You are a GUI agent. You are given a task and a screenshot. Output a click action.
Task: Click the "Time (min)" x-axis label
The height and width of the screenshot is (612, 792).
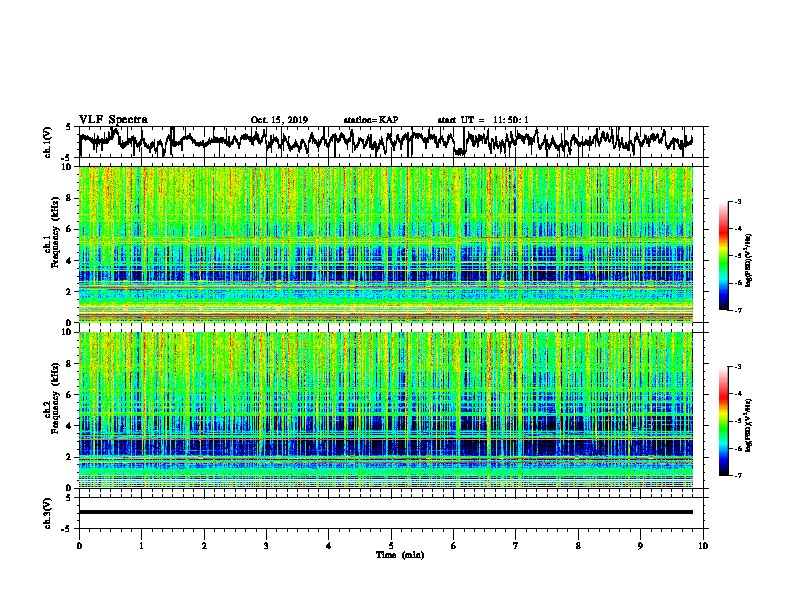(x=400, y=555)
